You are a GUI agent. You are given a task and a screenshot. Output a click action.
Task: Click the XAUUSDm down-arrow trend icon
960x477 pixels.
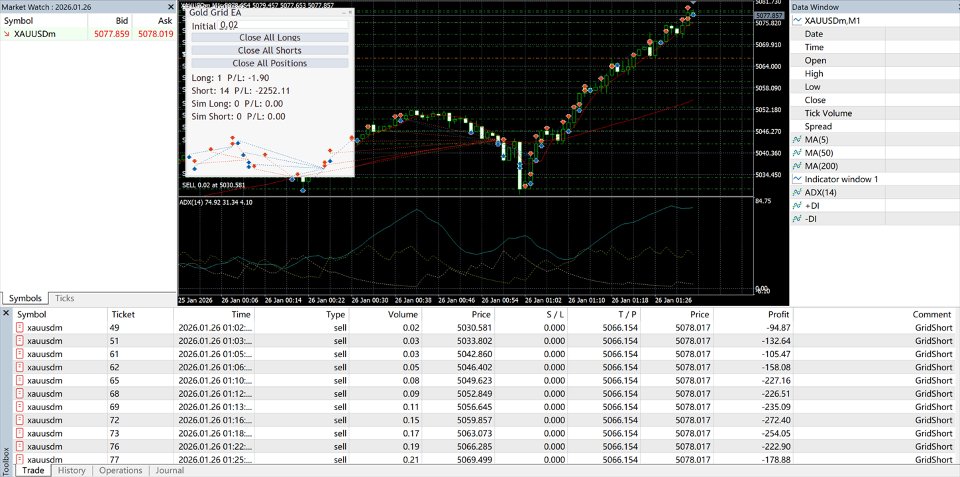tap(7, 34)
